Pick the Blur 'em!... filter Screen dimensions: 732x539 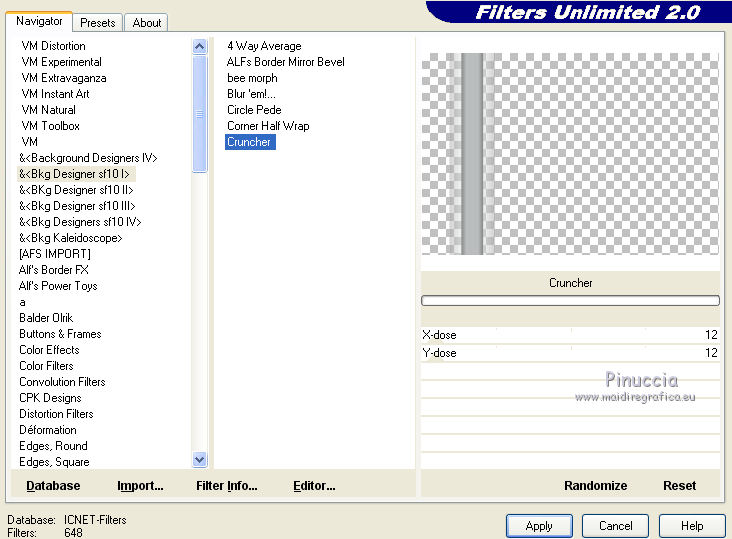[x=251, y=94]
